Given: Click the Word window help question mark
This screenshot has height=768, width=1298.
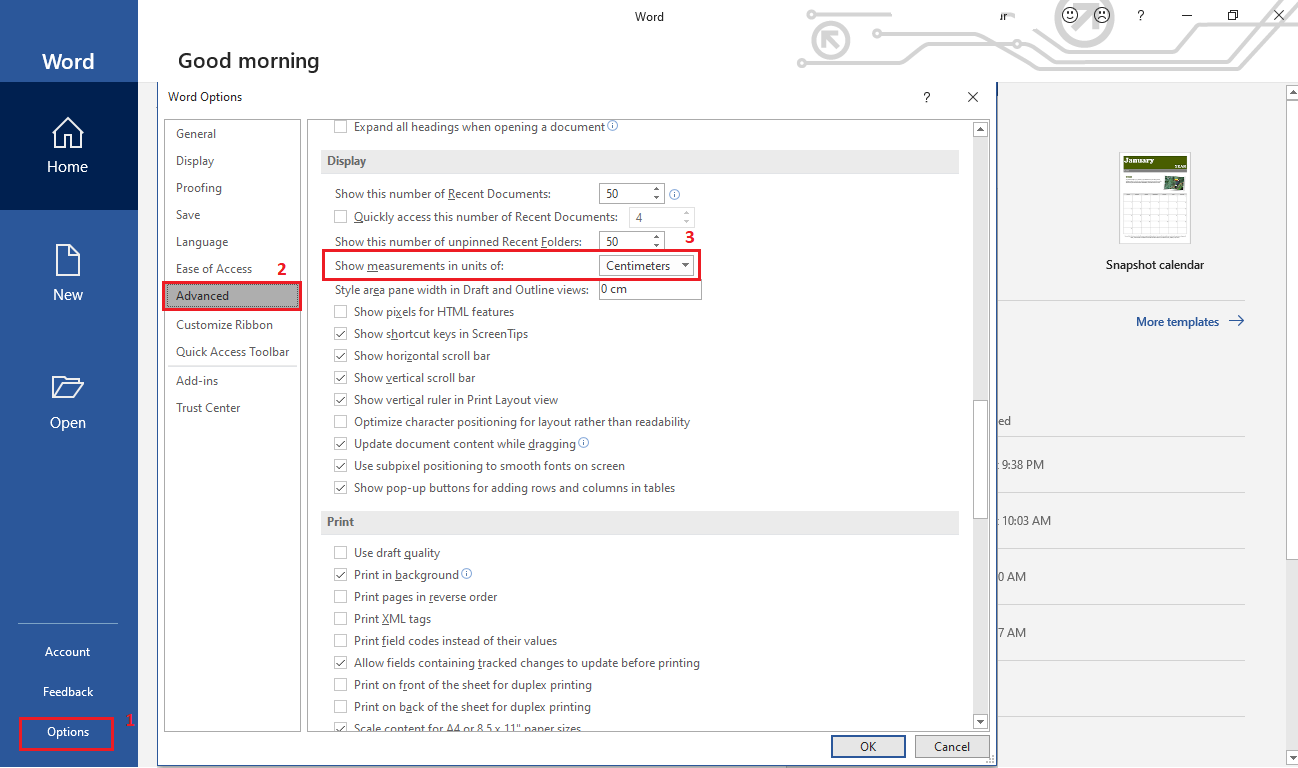Looking at the screenshot, I should pos(1141,16).
